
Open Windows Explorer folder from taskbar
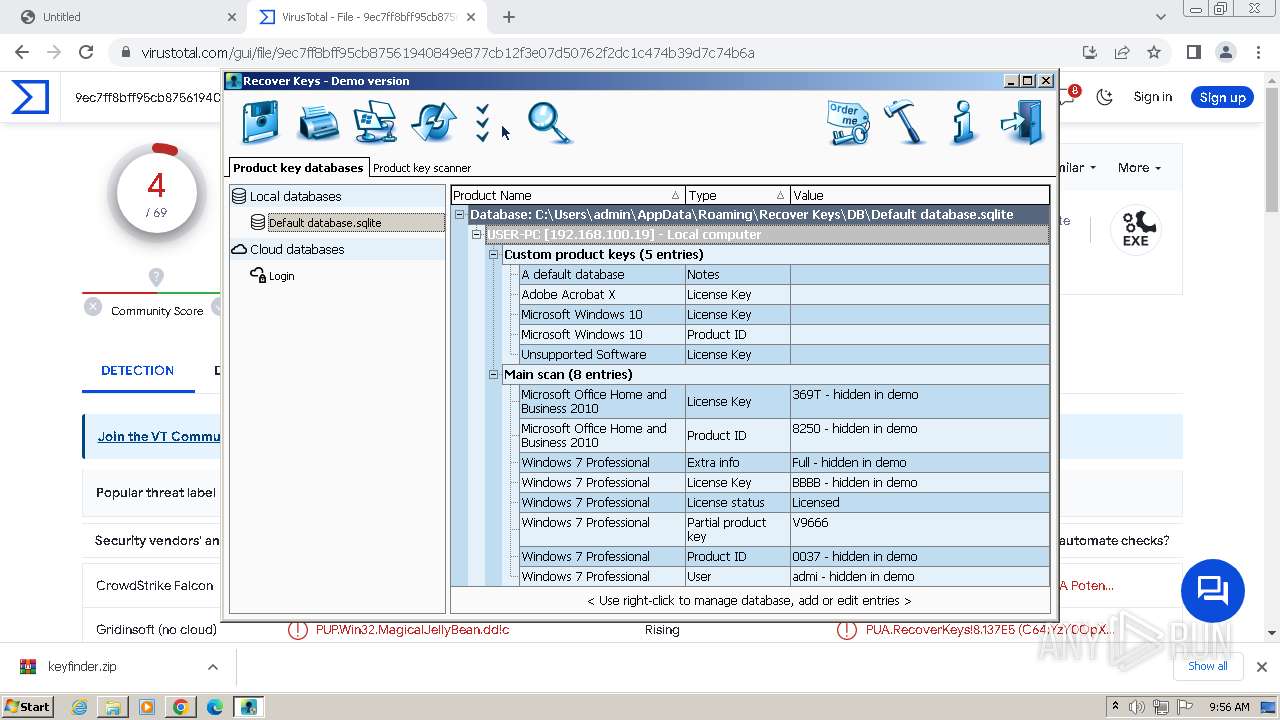pos(113,706)
